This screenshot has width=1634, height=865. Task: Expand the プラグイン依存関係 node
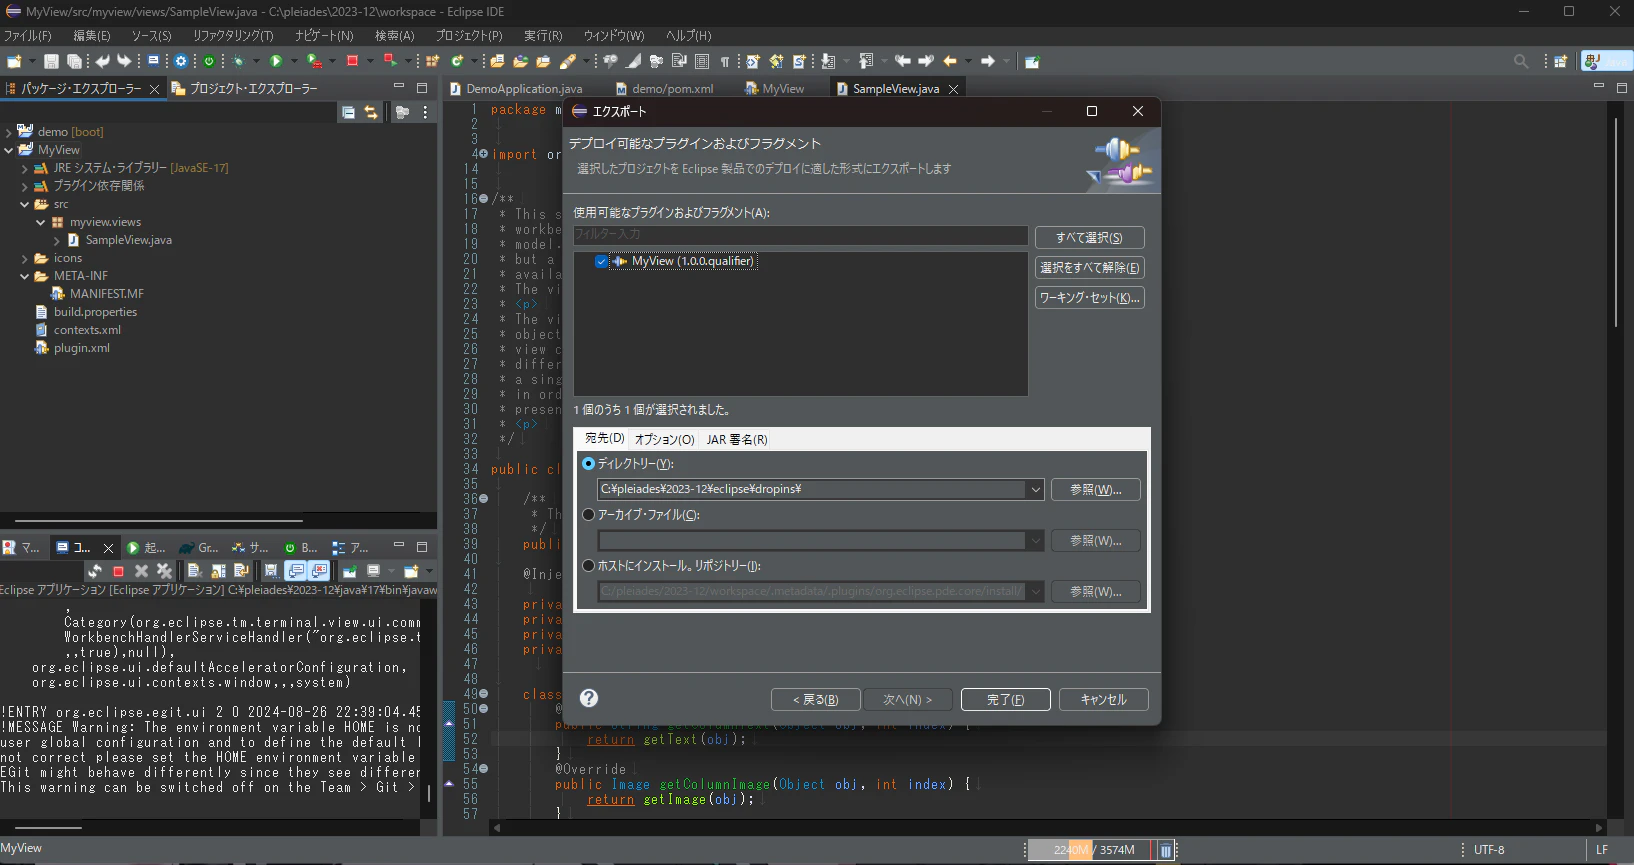click(x=25, y=186)
